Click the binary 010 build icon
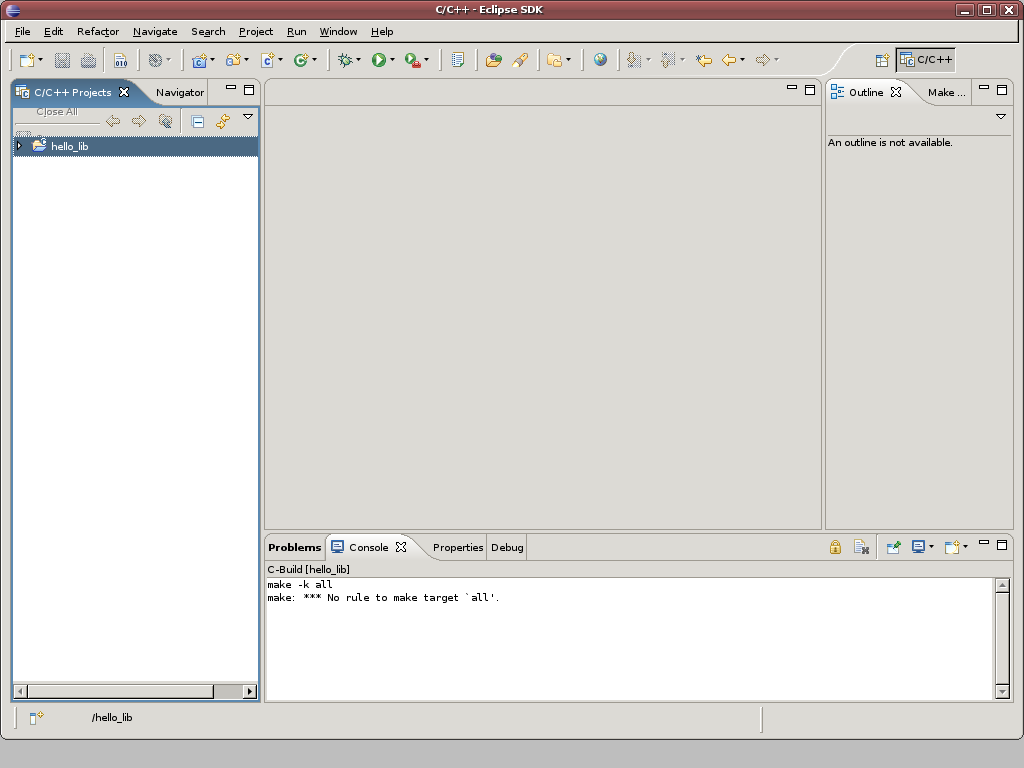Viewport: 1024px width, 768px height. [121, 60]
